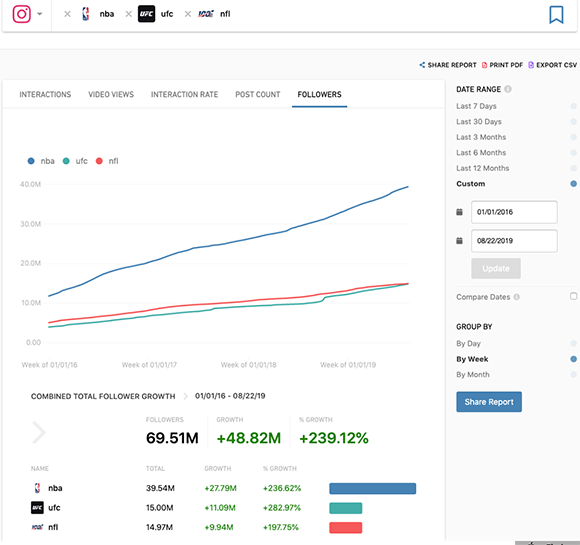Click the Week of 01/01/17 axis label
This screenshot has width=580, height=545.
coord(149,365)
